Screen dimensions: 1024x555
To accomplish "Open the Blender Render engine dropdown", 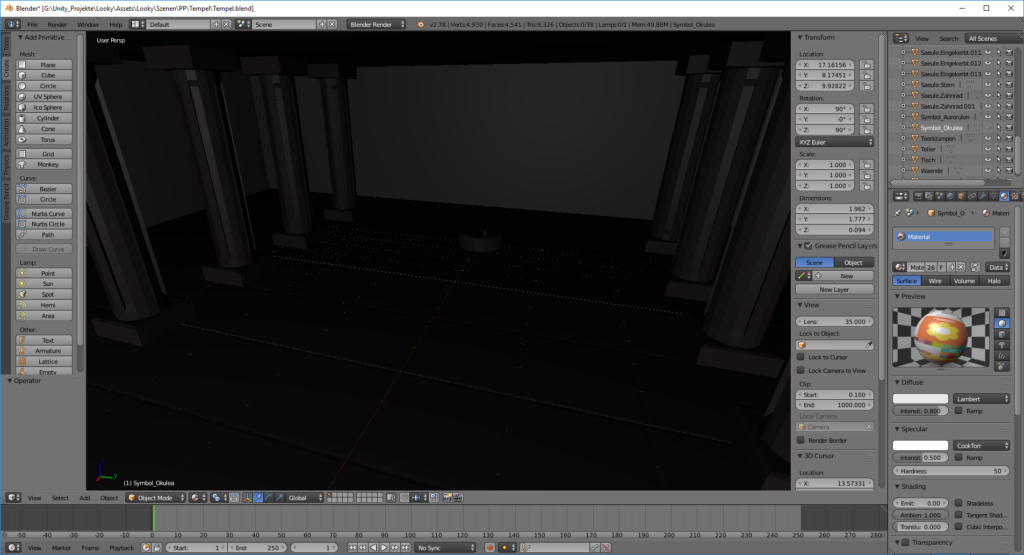I will (377, 24).
